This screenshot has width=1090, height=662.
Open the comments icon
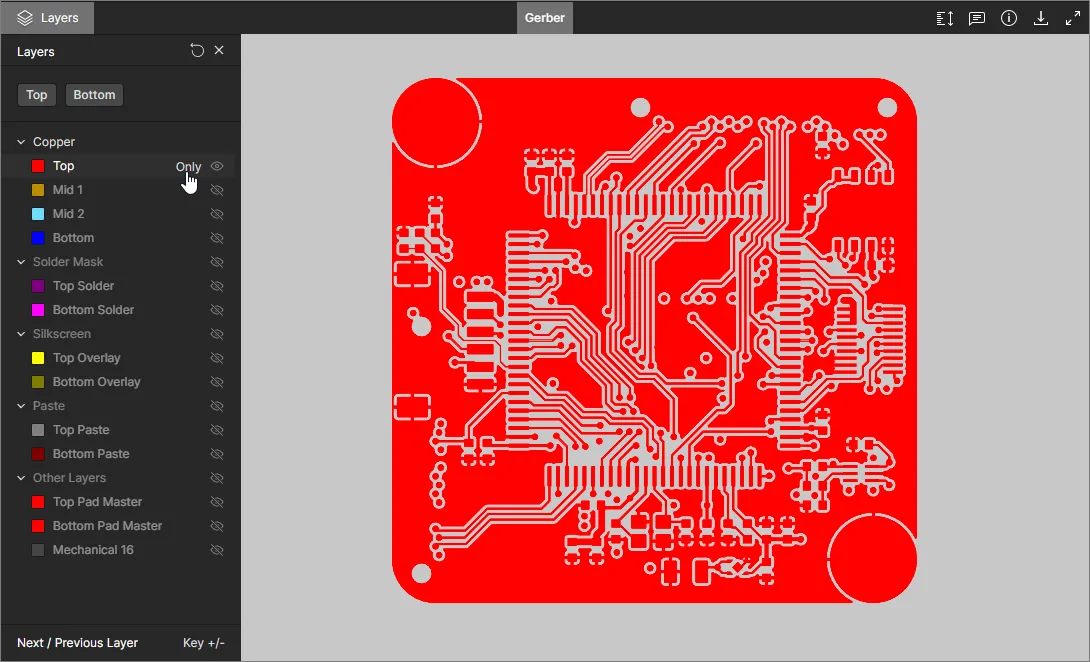click(x=977, y=18)
